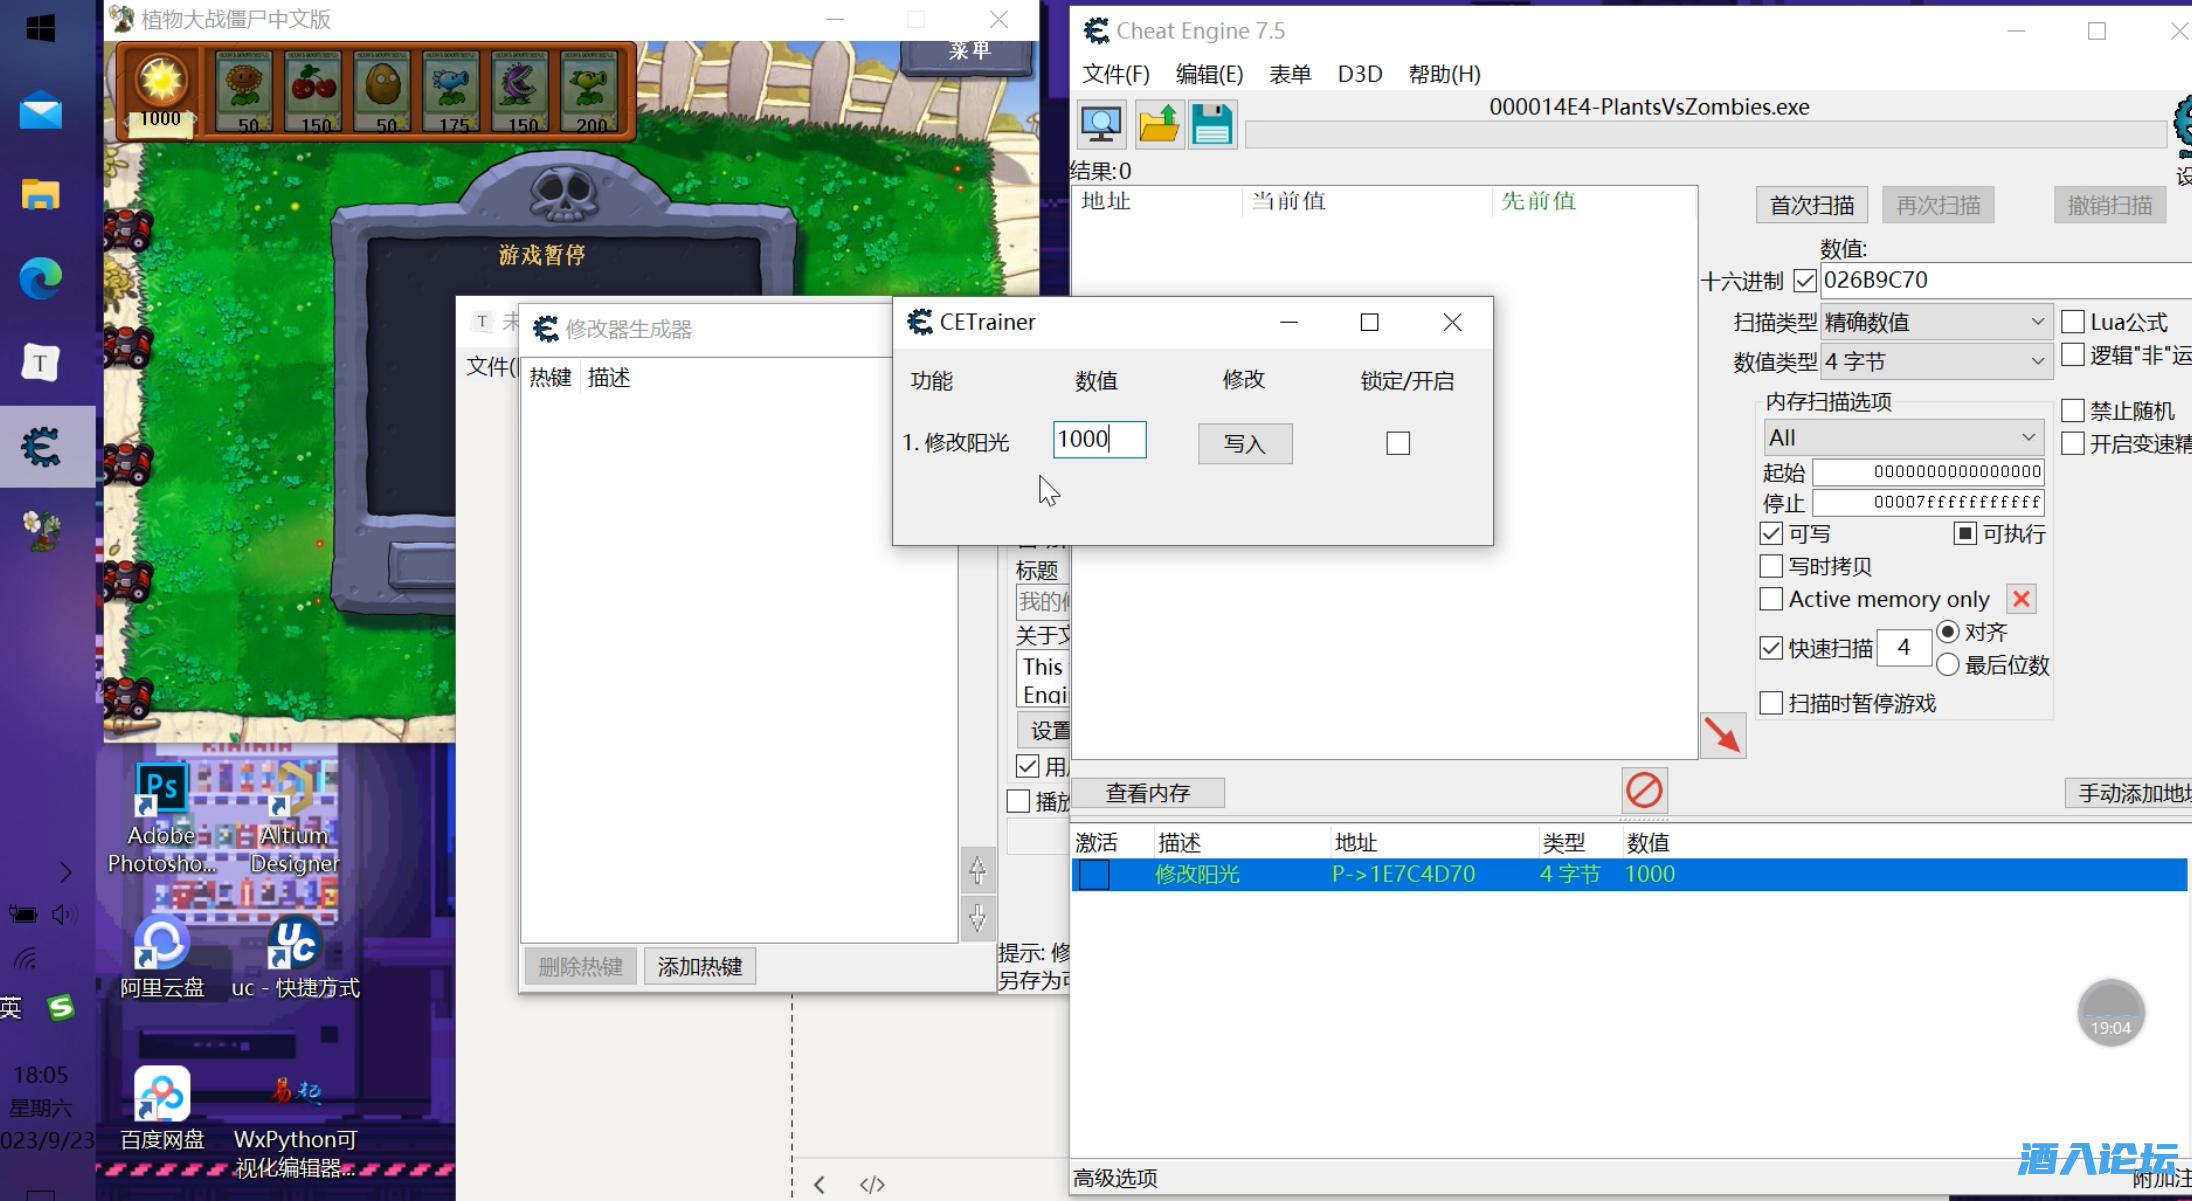Image resolution: width=2192 pixels, height=1201 pixels.
Task: Select the 最后位数 radio button
Action: coord(1947,665)
